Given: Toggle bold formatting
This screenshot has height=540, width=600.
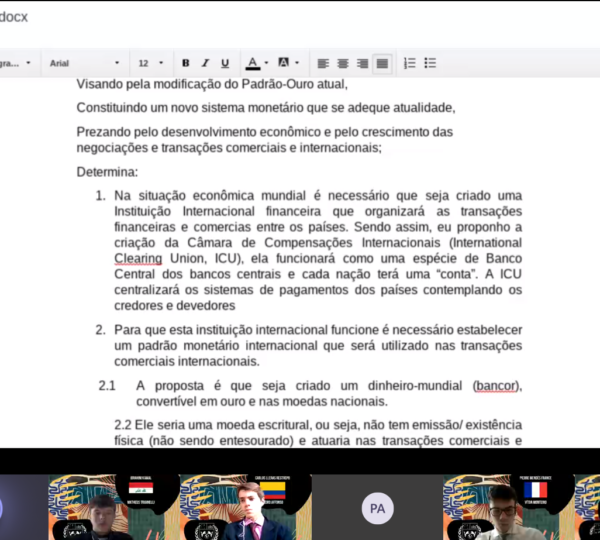Looking at the screenshot, I should (x=186, y=63).
